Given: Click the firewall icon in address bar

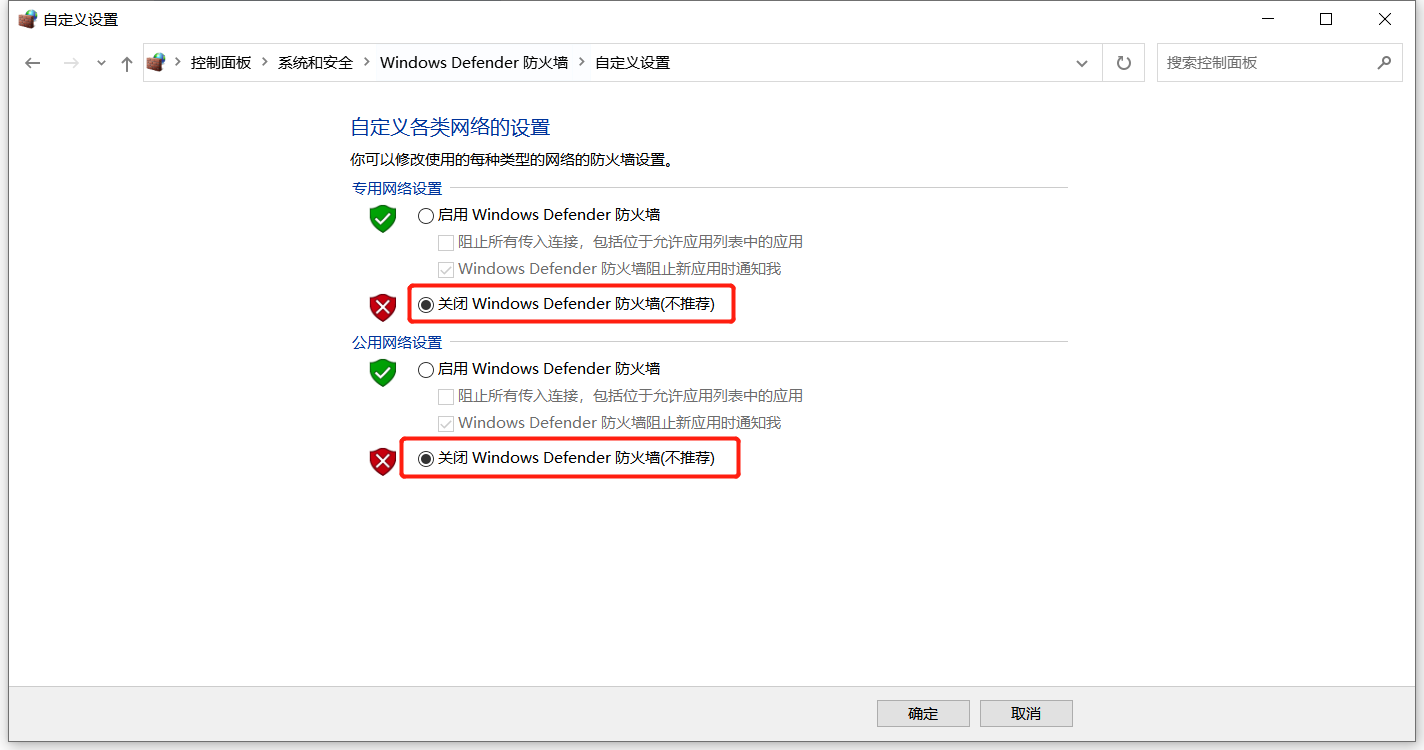Looking at the screenshot, I should tap(155, 62).
